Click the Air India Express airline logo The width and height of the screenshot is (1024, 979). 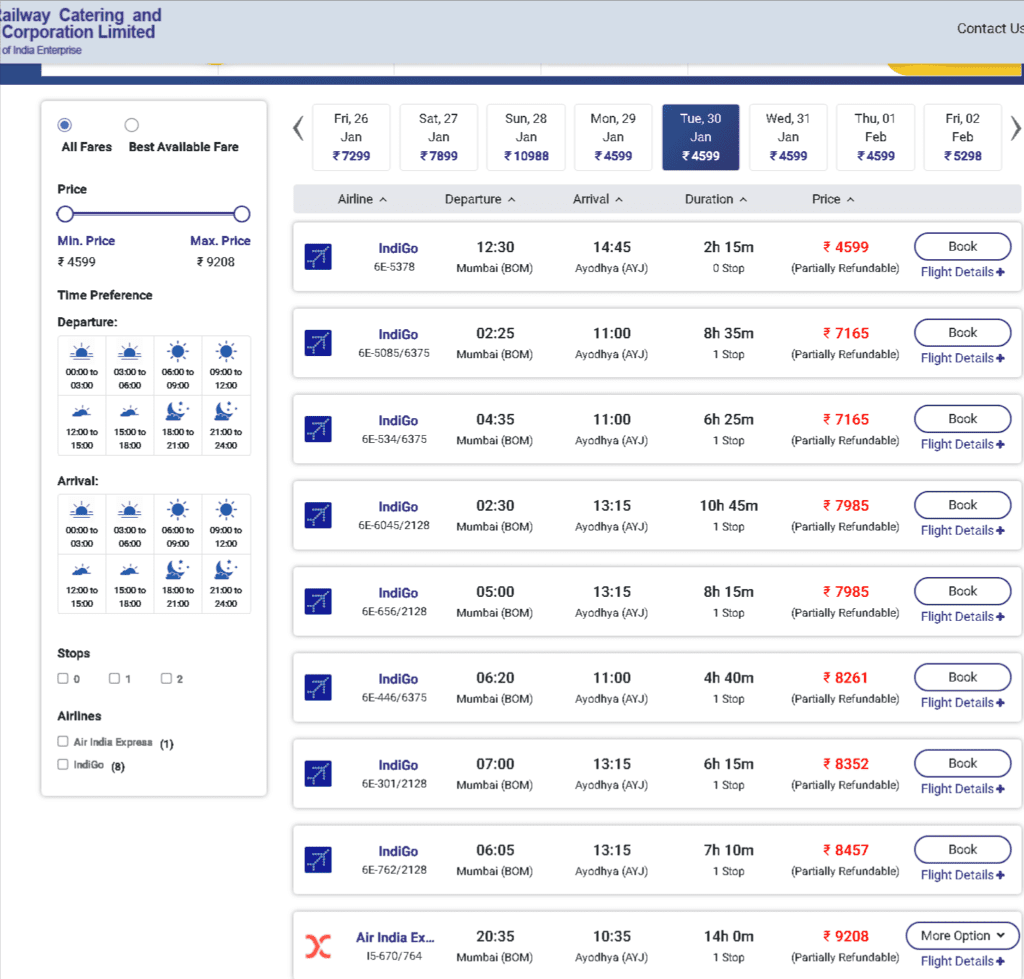point(318,945)
